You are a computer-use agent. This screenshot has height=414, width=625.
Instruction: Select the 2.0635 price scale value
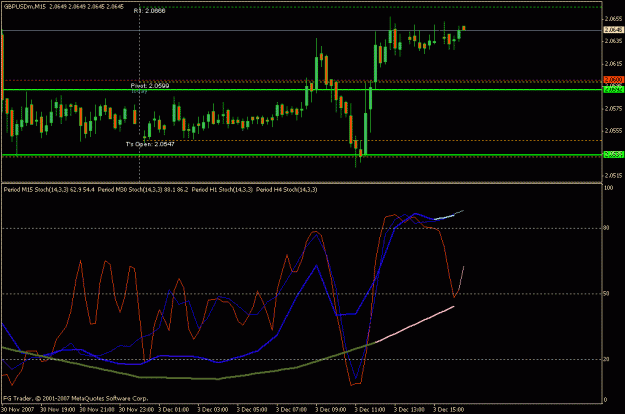[x=613, y=41]
